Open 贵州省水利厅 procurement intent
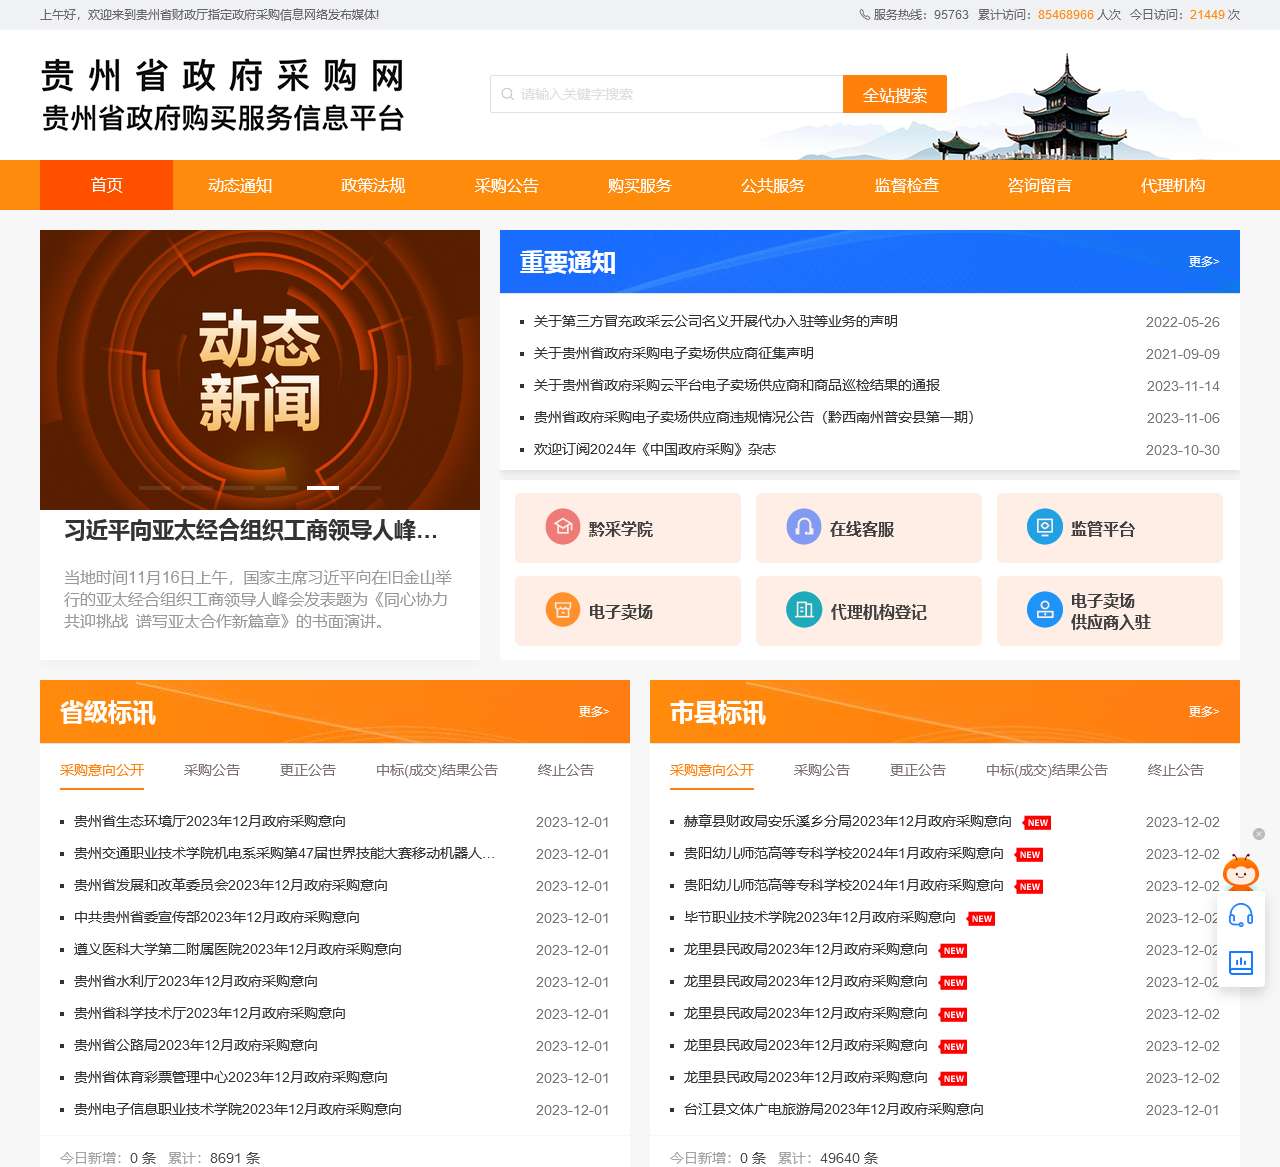The height and width of the screenshot is (1167, 1280). pyautogui.click(x=196, y=981)
